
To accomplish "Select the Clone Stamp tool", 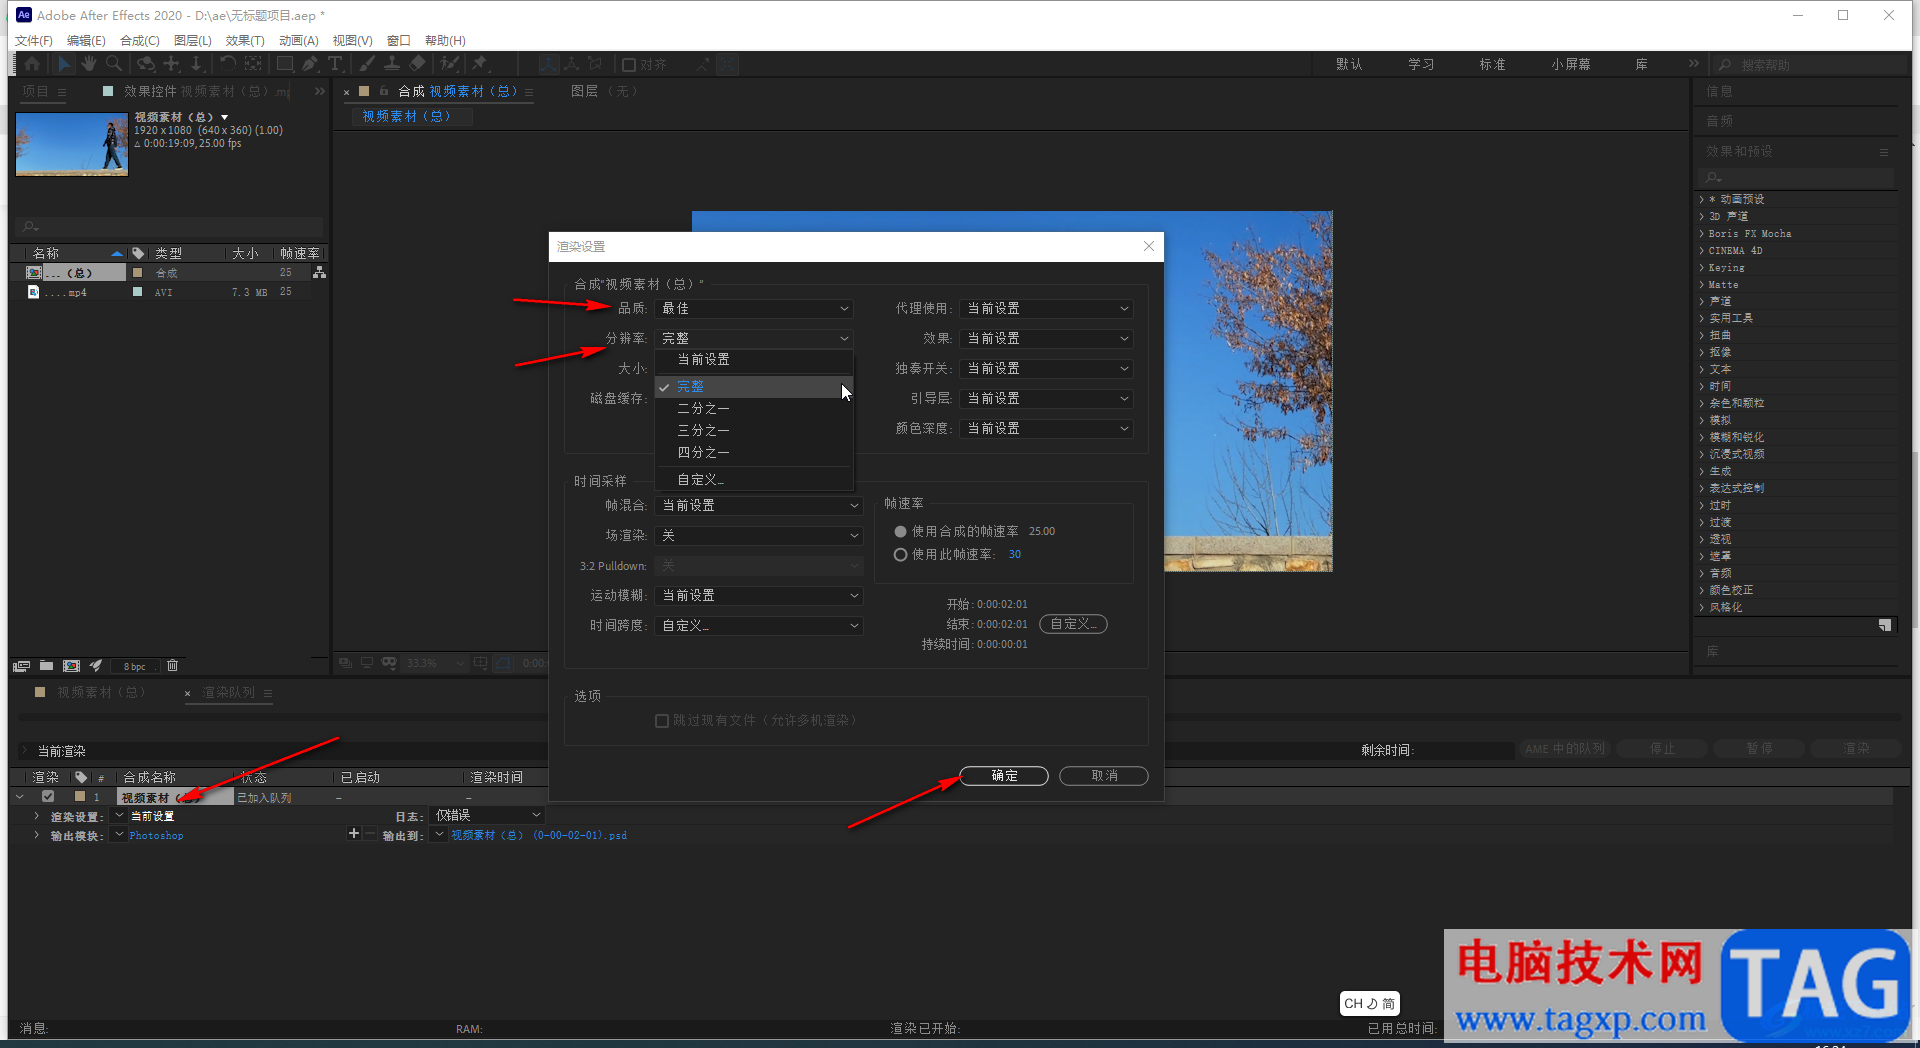I will click(392, 64).
